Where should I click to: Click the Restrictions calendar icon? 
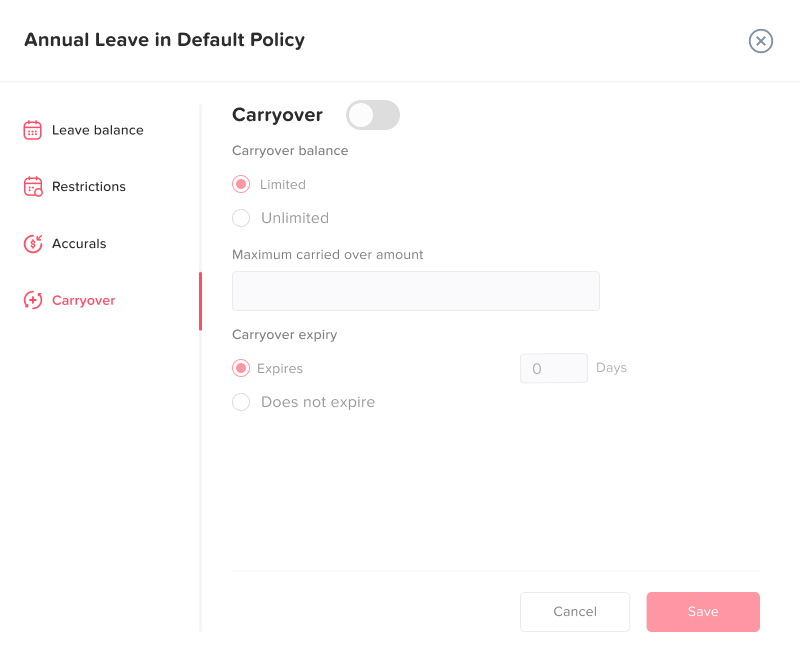(33, 187)
